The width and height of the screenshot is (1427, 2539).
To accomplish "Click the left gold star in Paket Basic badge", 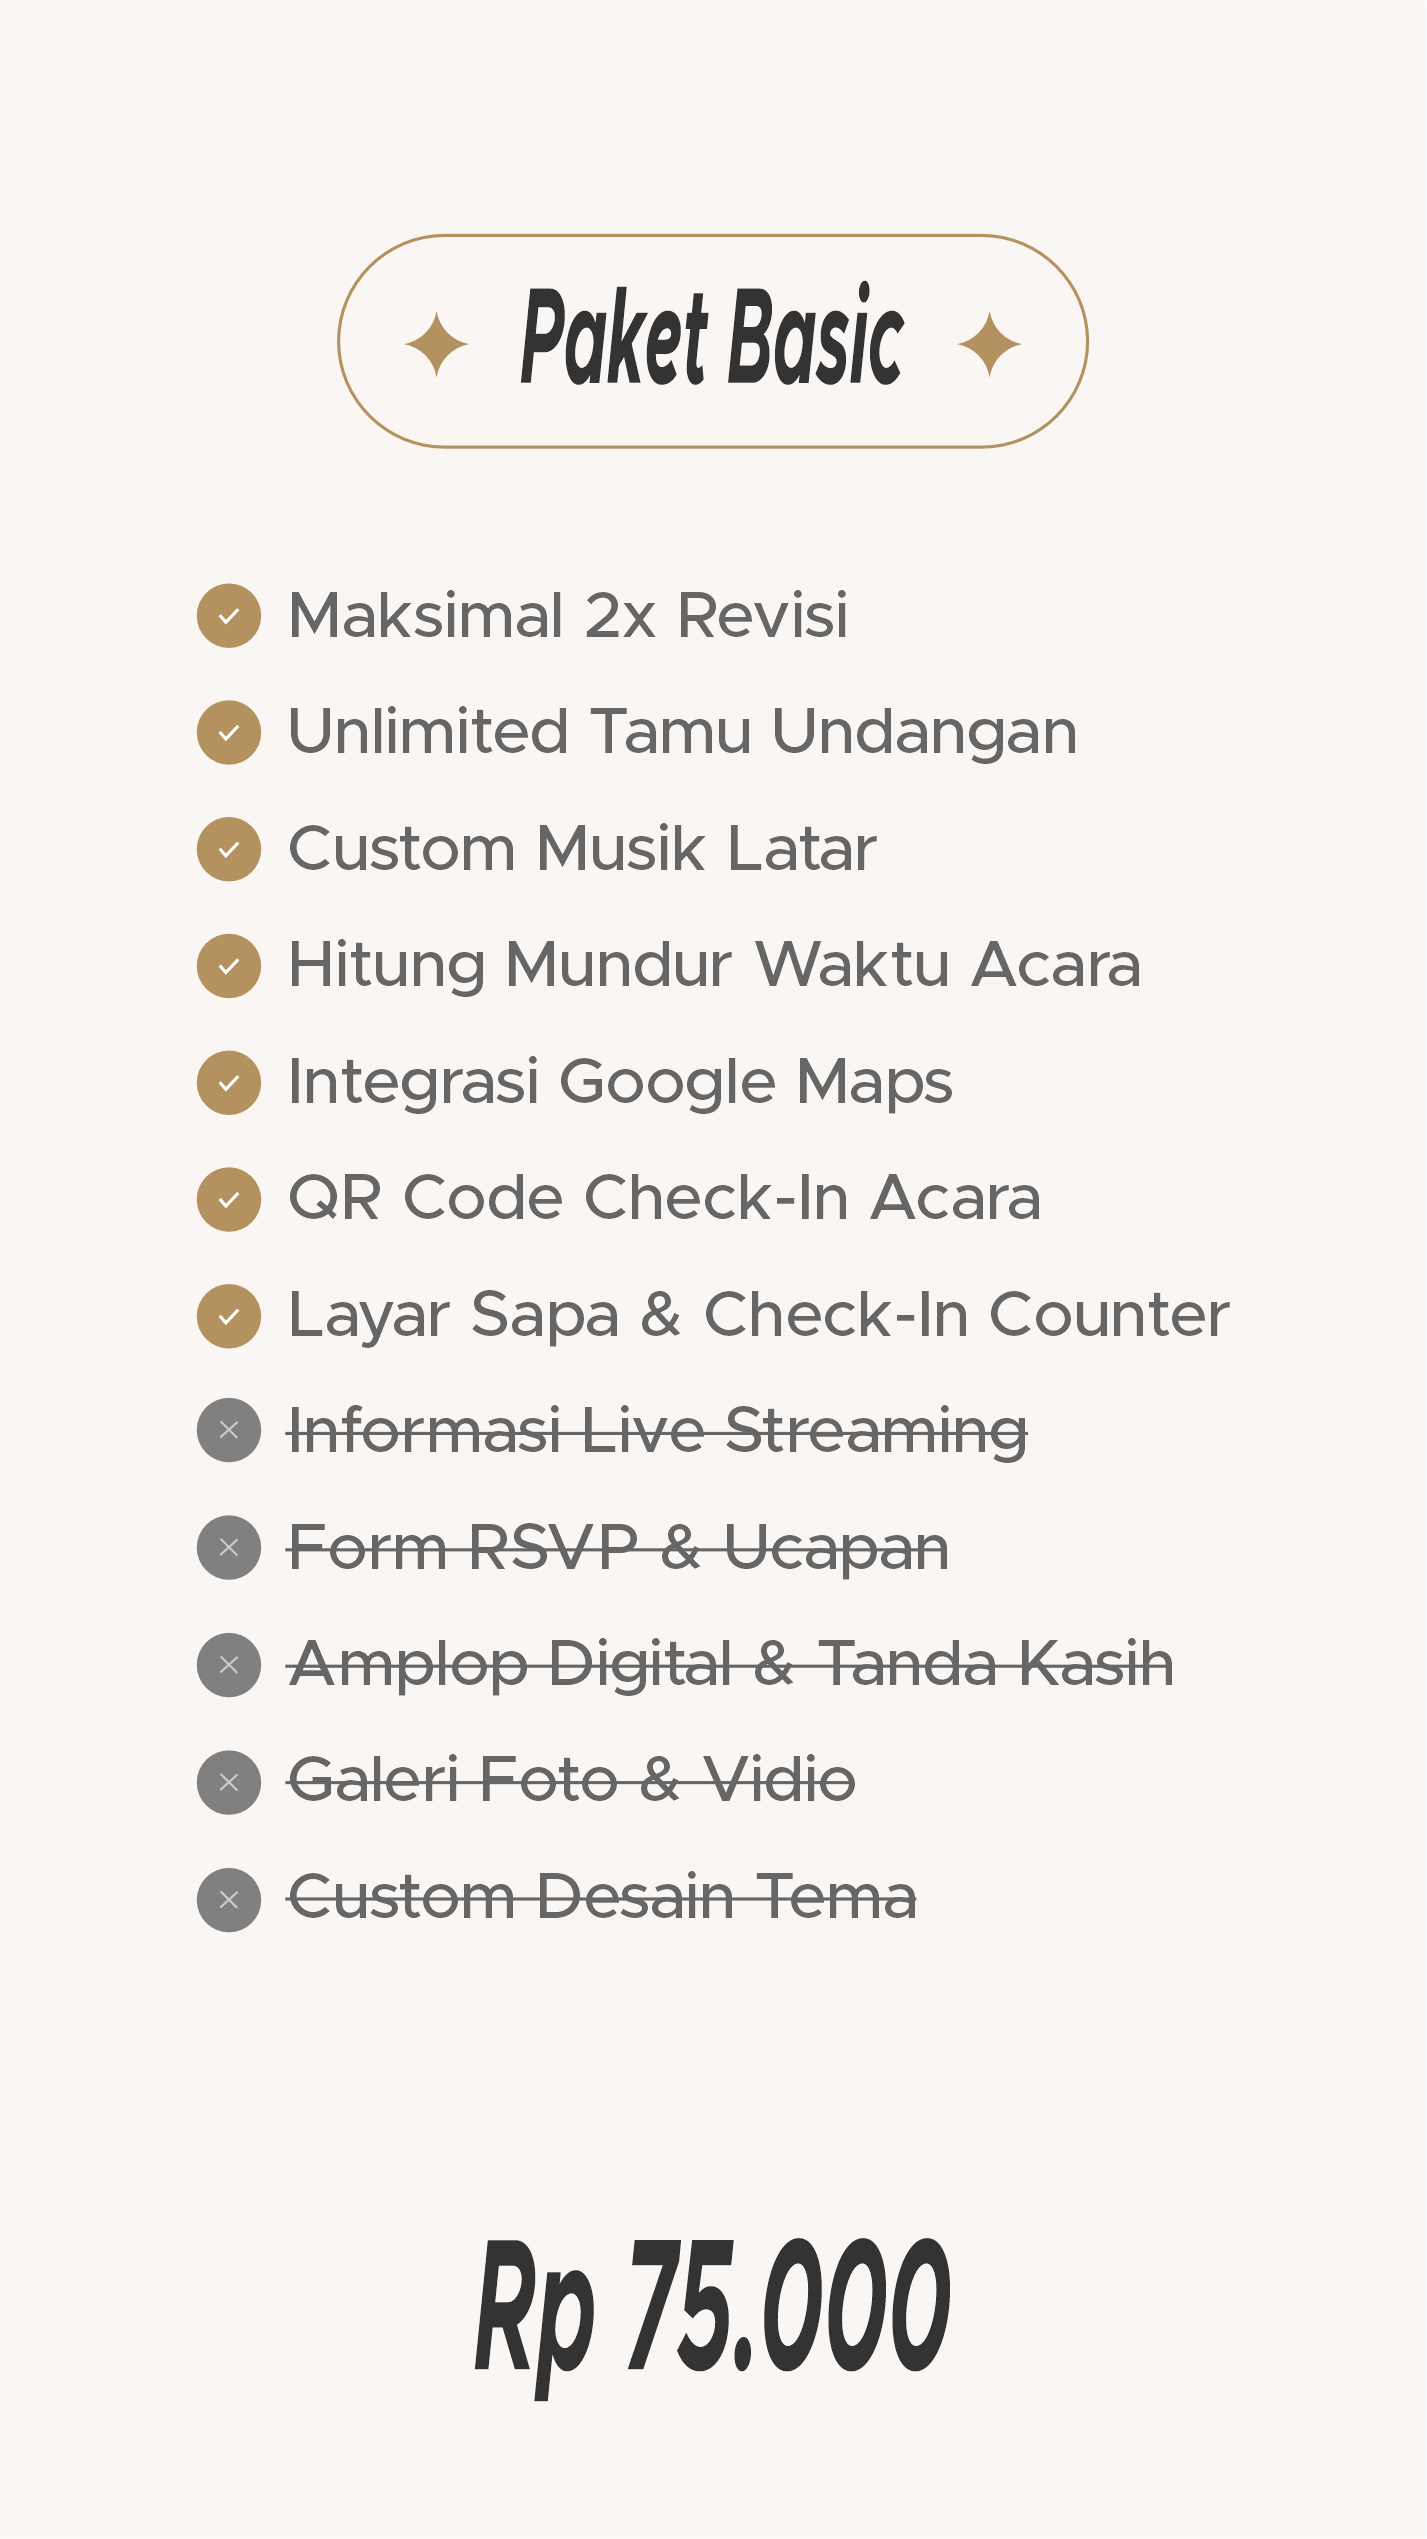I will click(436, 345).
